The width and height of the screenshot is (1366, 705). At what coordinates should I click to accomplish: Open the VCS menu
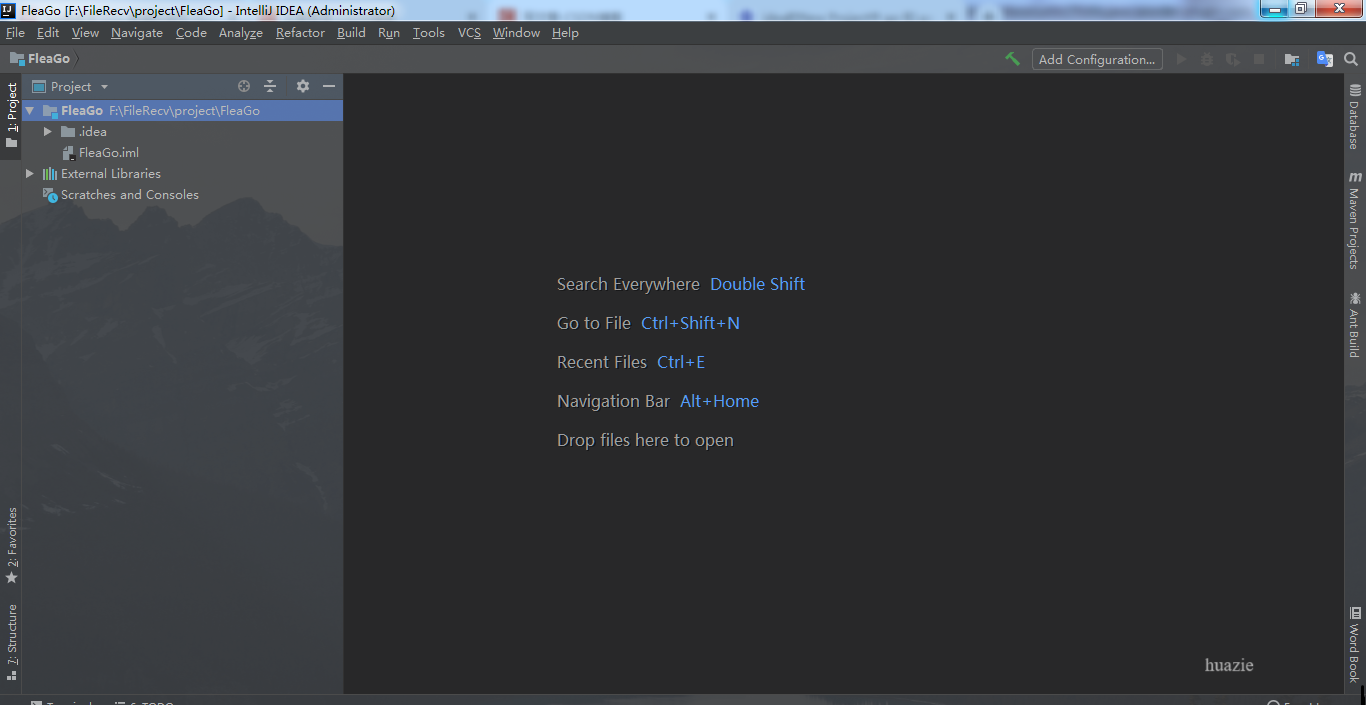[469, 33]
